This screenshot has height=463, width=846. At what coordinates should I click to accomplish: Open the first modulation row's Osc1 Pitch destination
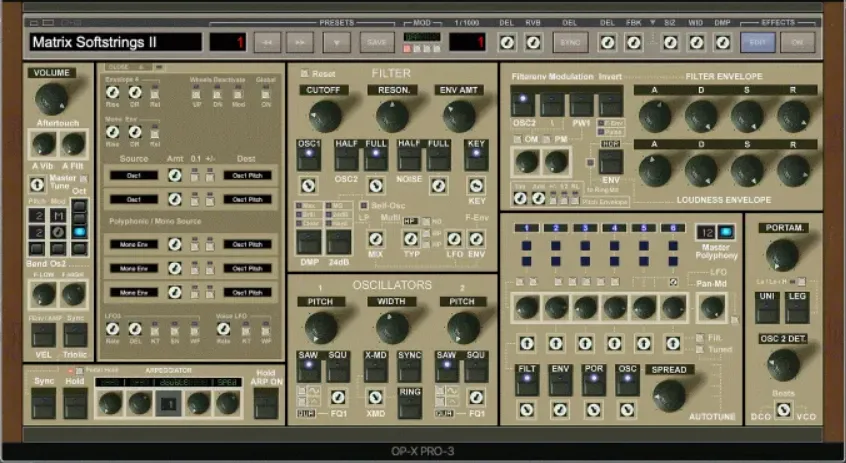247,175
